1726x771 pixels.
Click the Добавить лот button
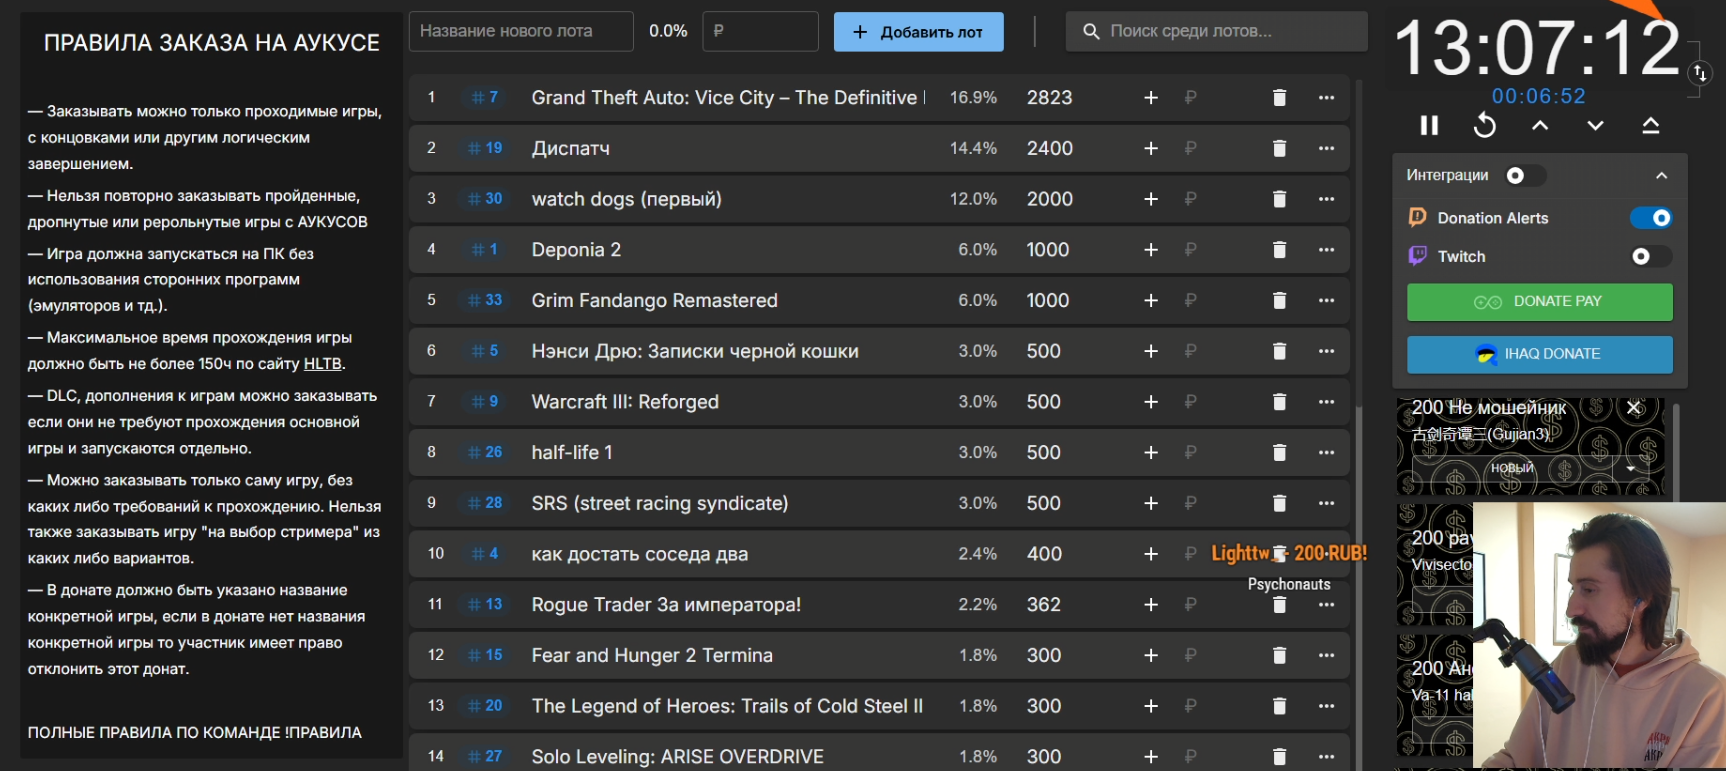[x=919, y=32]
